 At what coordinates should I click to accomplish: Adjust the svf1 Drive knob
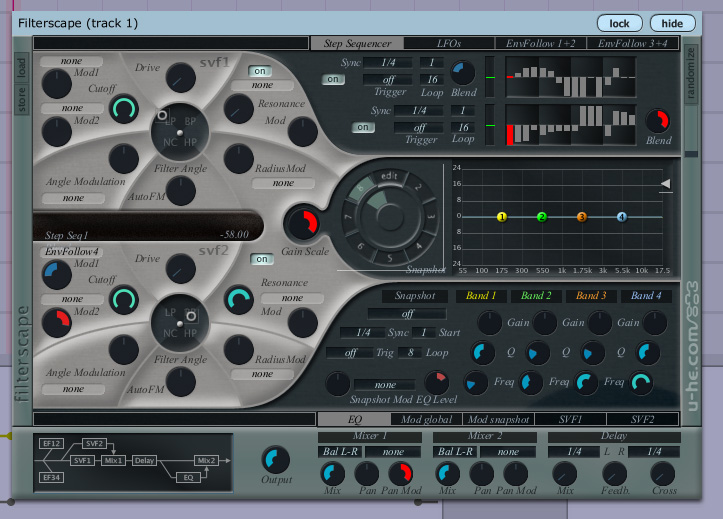[180, 78]
